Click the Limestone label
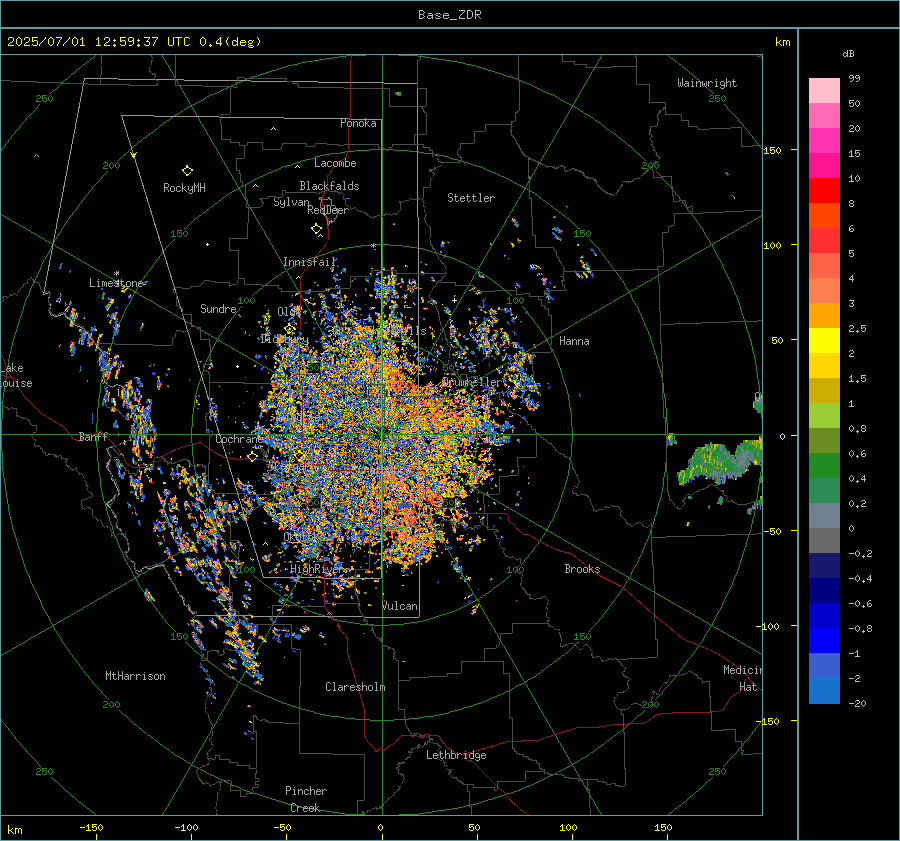 tap(117, 283)
